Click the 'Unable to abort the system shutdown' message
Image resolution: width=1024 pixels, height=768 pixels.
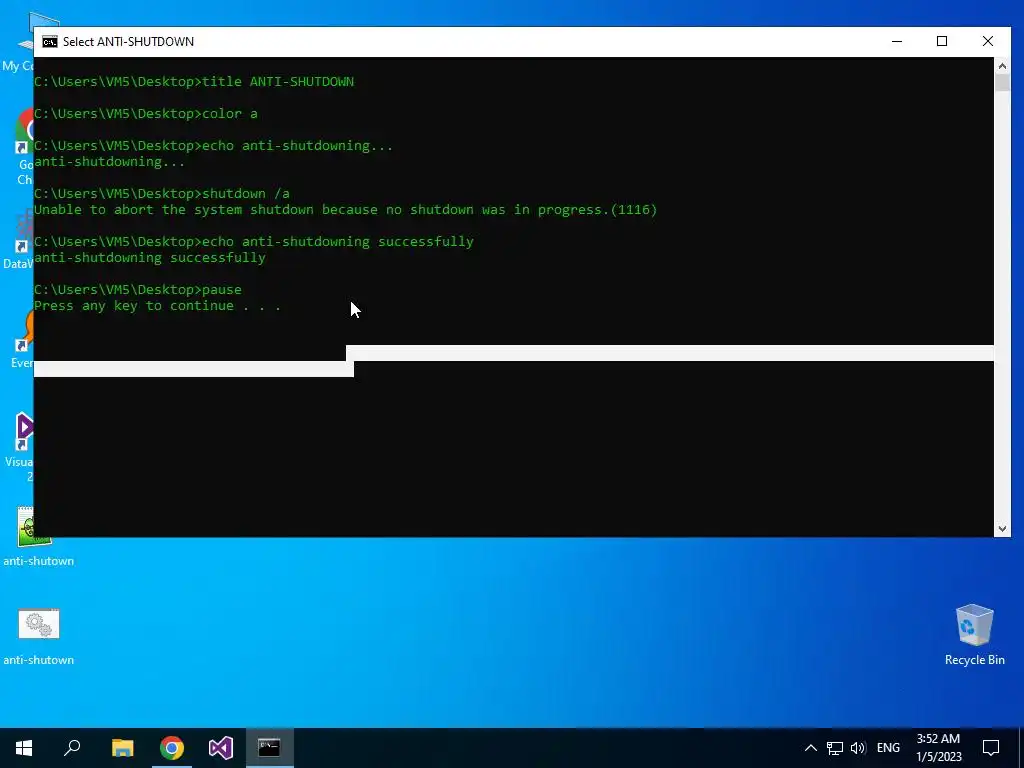[x=345, y=210]
